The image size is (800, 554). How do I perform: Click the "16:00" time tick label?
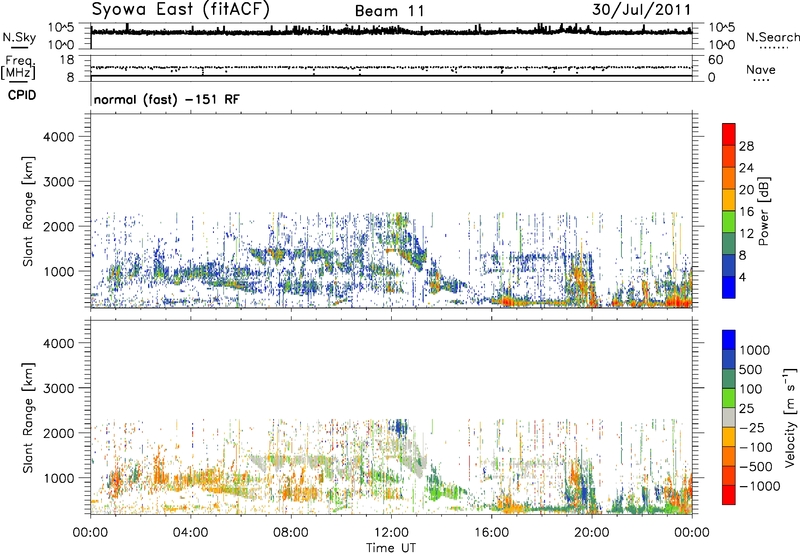pyautogui.click(x=491, y=533)
